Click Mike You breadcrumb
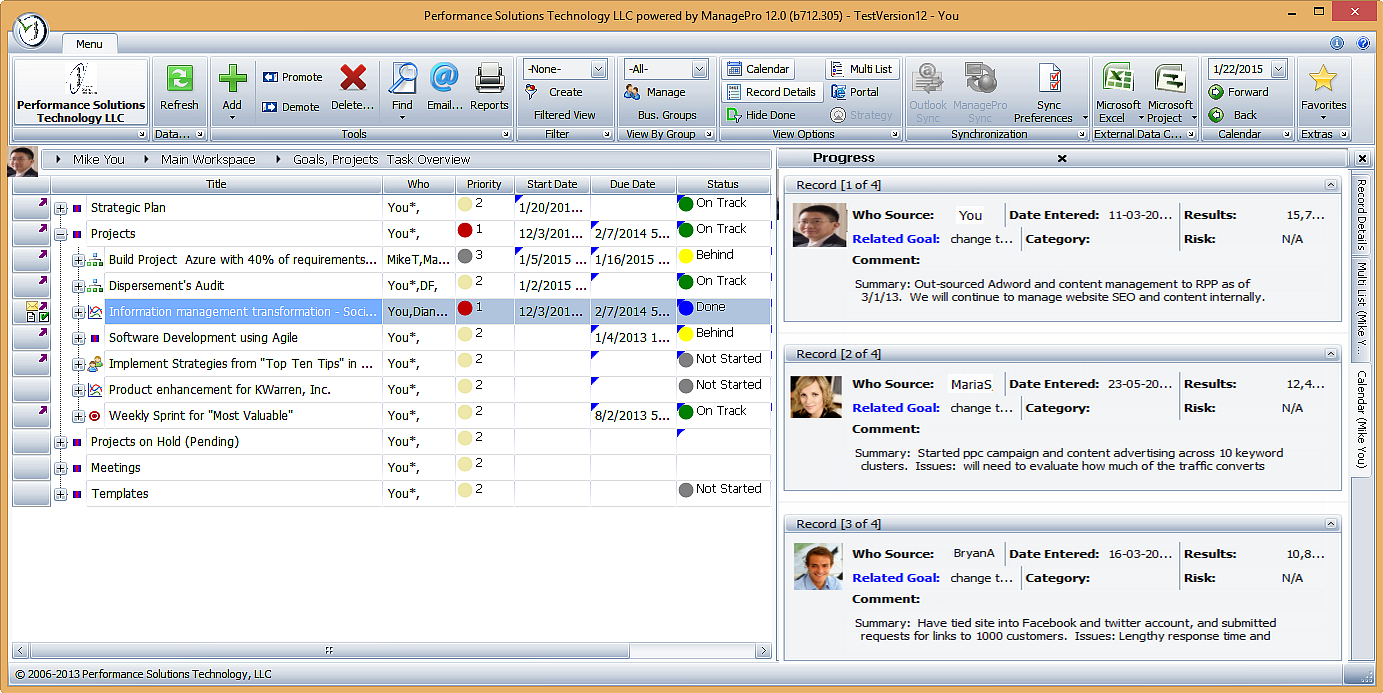Image resolution: width=1383 pixels, height=693 pixels. click(99, 159)
